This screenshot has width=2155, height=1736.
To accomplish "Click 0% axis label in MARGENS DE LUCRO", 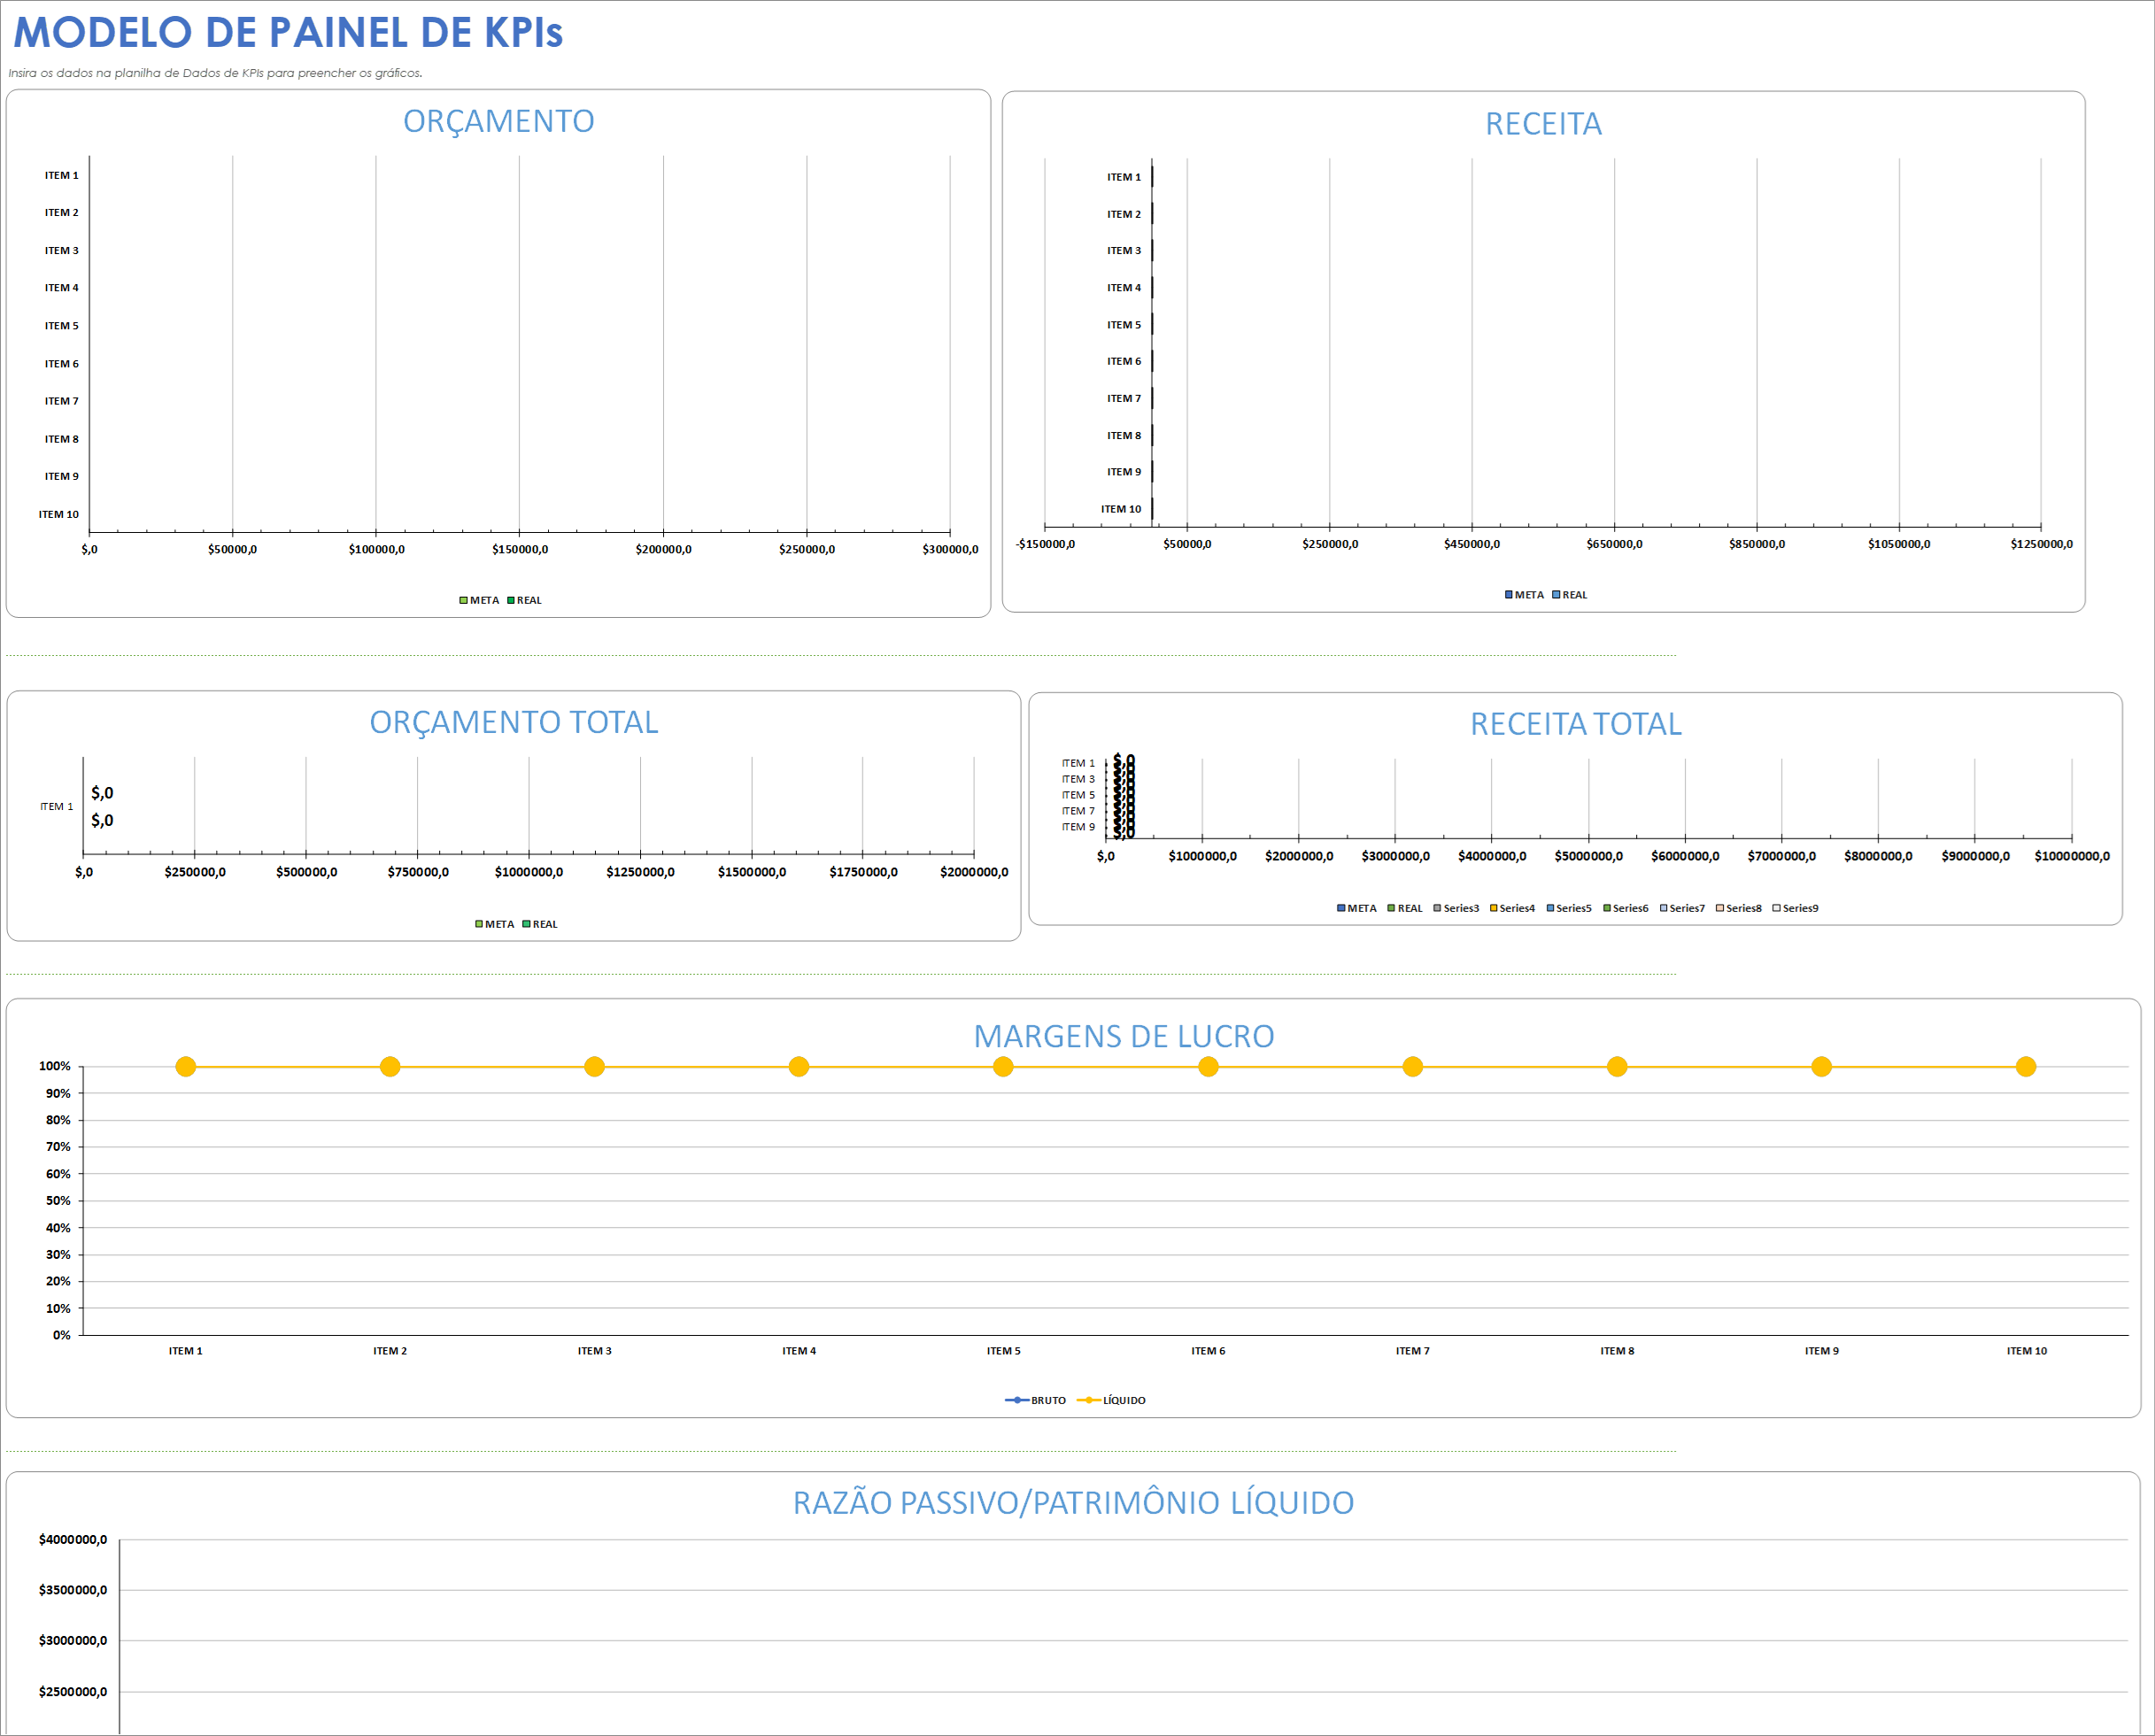I will pyautogui.click(x=61, y=1335).
